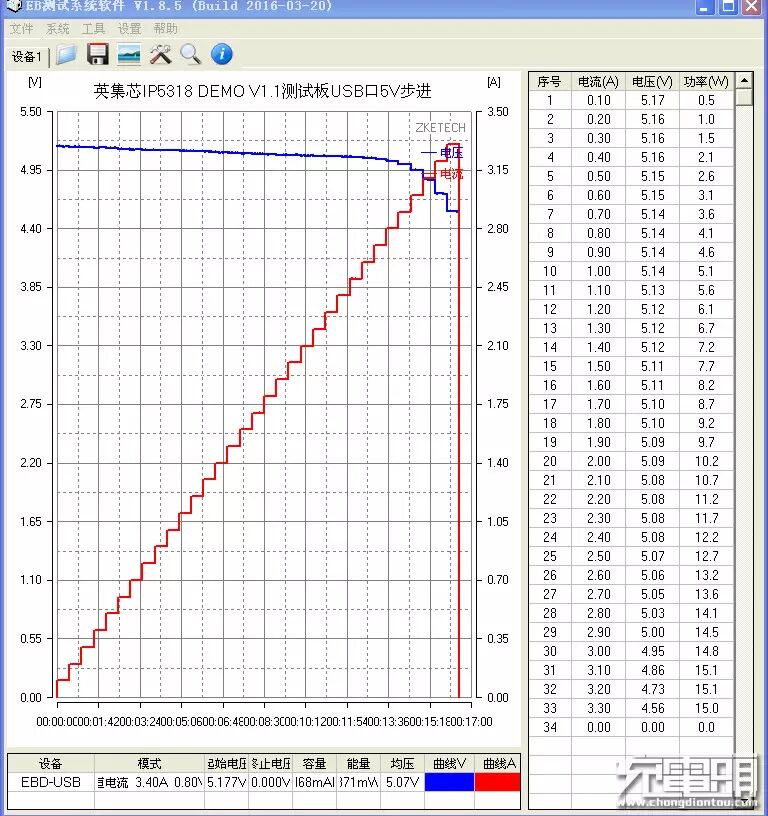Viewport: 768px width, 816px height.
Task: Open the 工具 menu
Action: coord(93,29)
